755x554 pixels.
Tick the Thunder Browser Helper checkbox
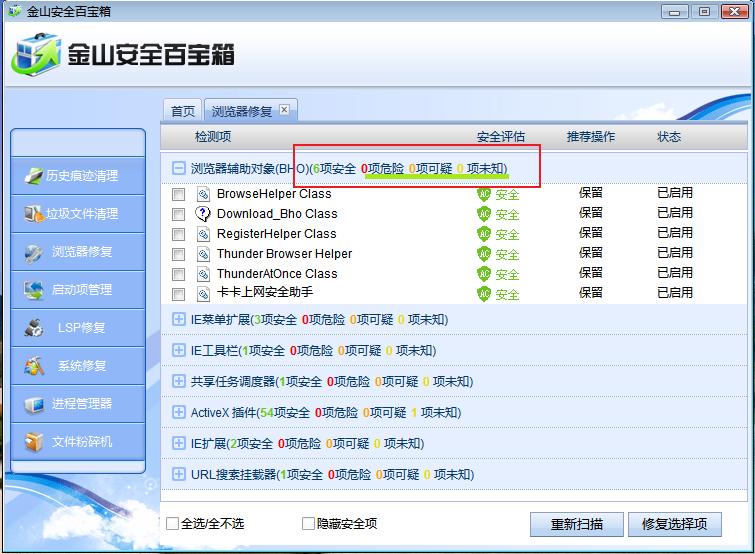(178, 254)
